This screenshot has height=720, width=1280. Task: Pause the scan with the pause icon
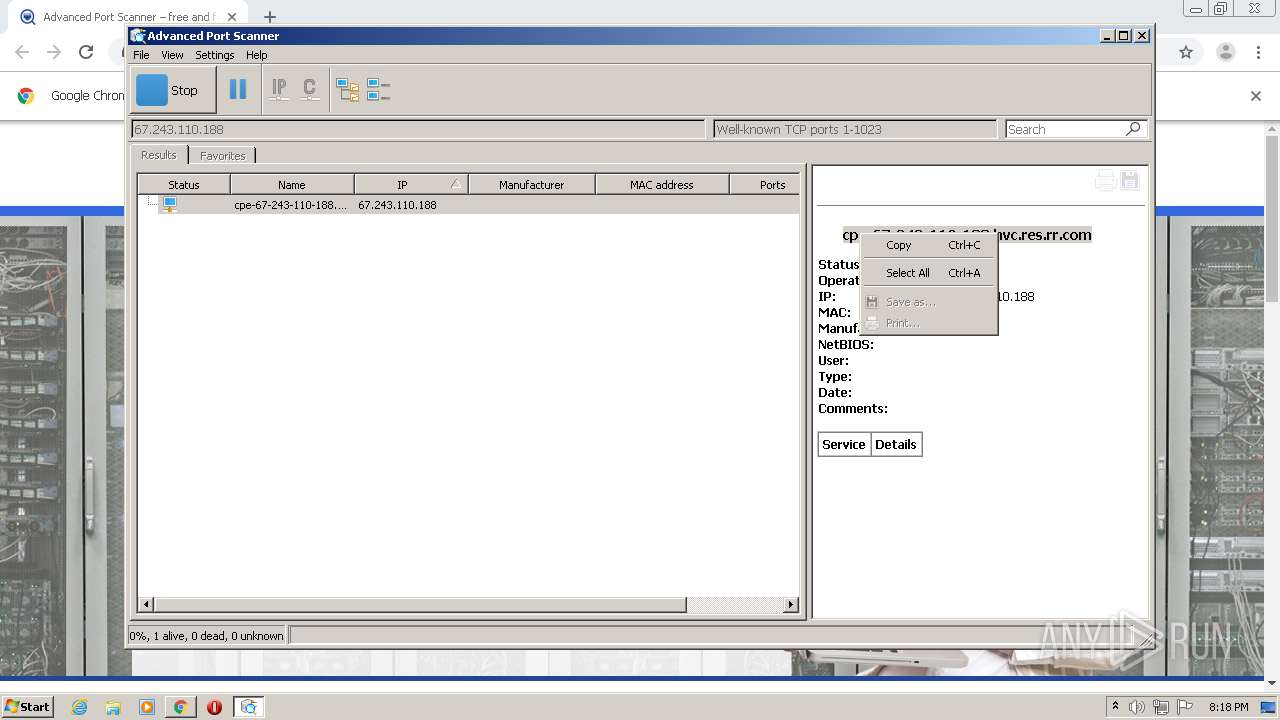[x=238, y=90]
